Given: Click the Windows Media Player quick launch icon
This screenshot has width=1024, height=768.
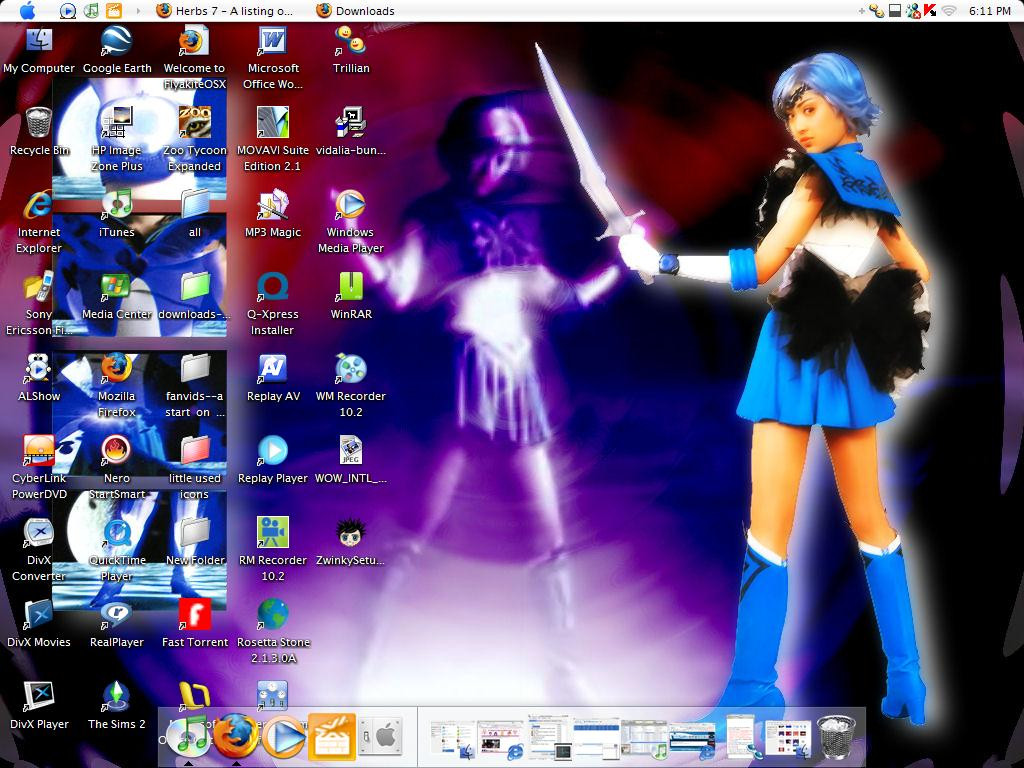Looking at the screenshot, I should coord(67,10).
